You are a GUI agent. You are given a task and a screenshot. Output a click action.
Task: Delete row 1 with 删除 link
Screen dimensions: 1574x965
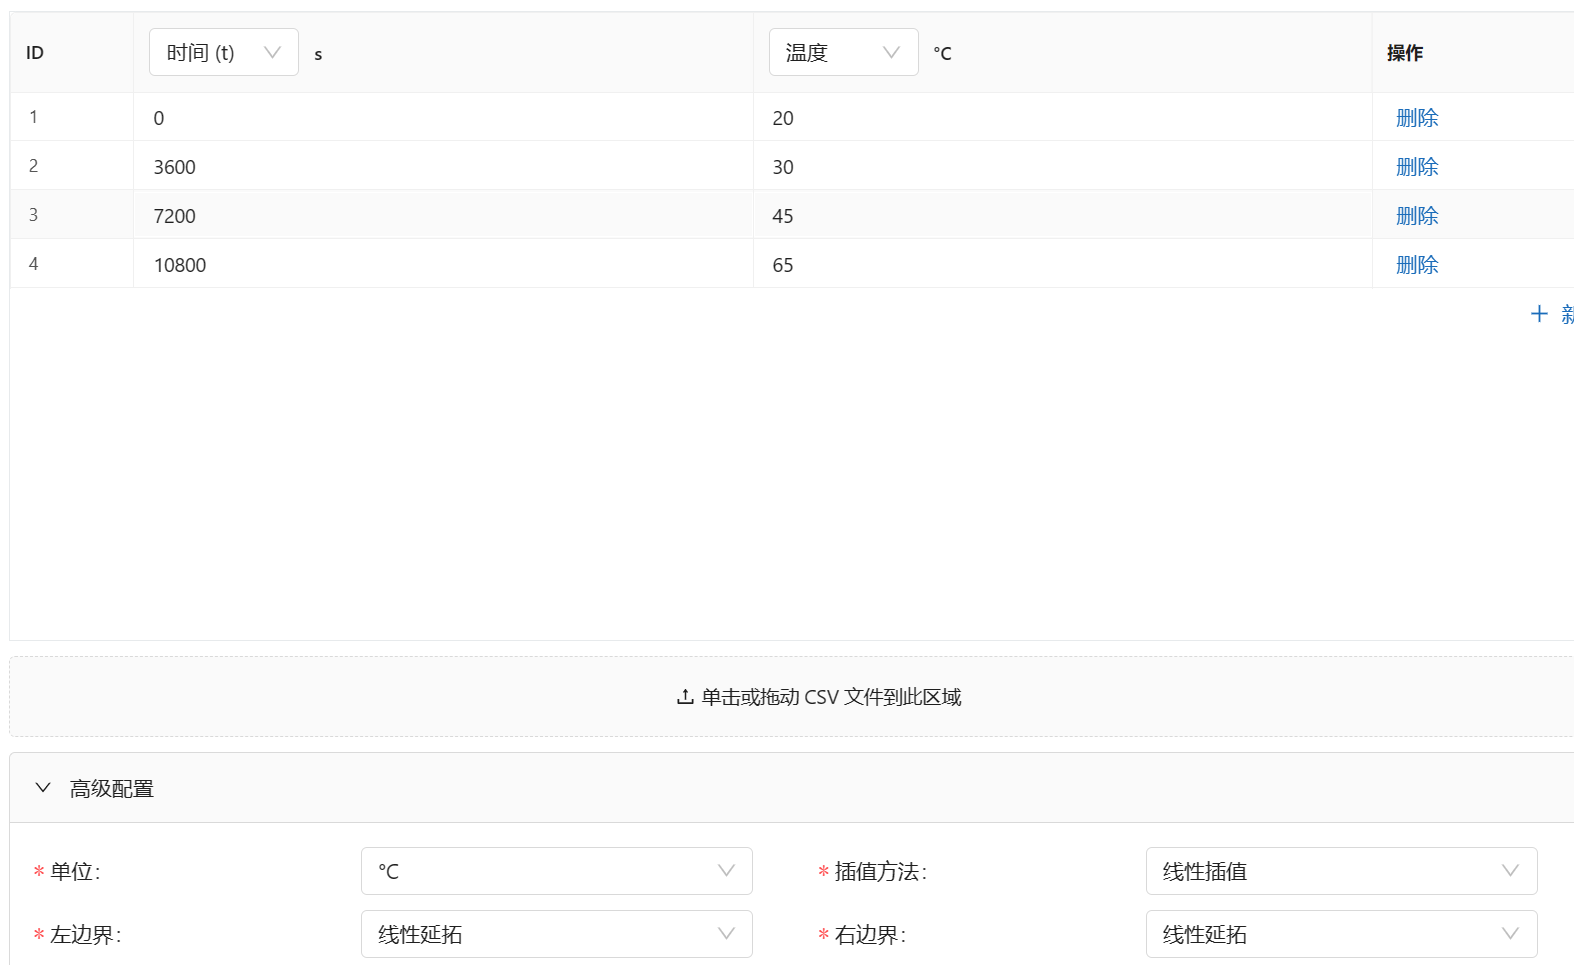(1417, 118)
